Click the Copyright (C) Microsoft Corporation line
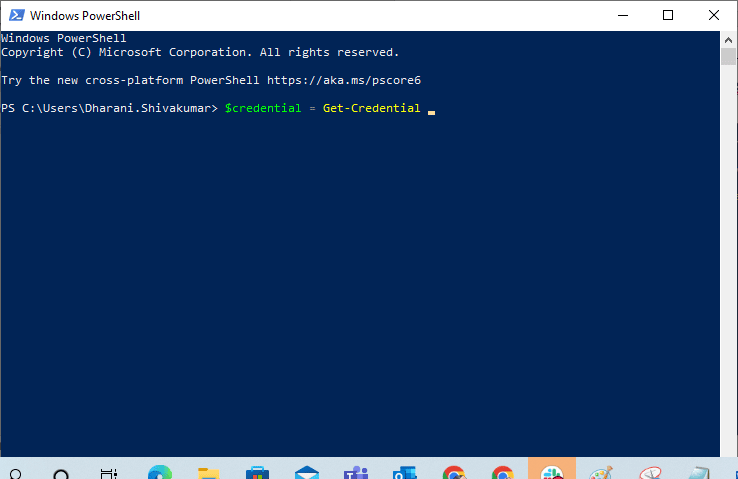This screenshot has width=738, height=479. click(x=200, y=52)
